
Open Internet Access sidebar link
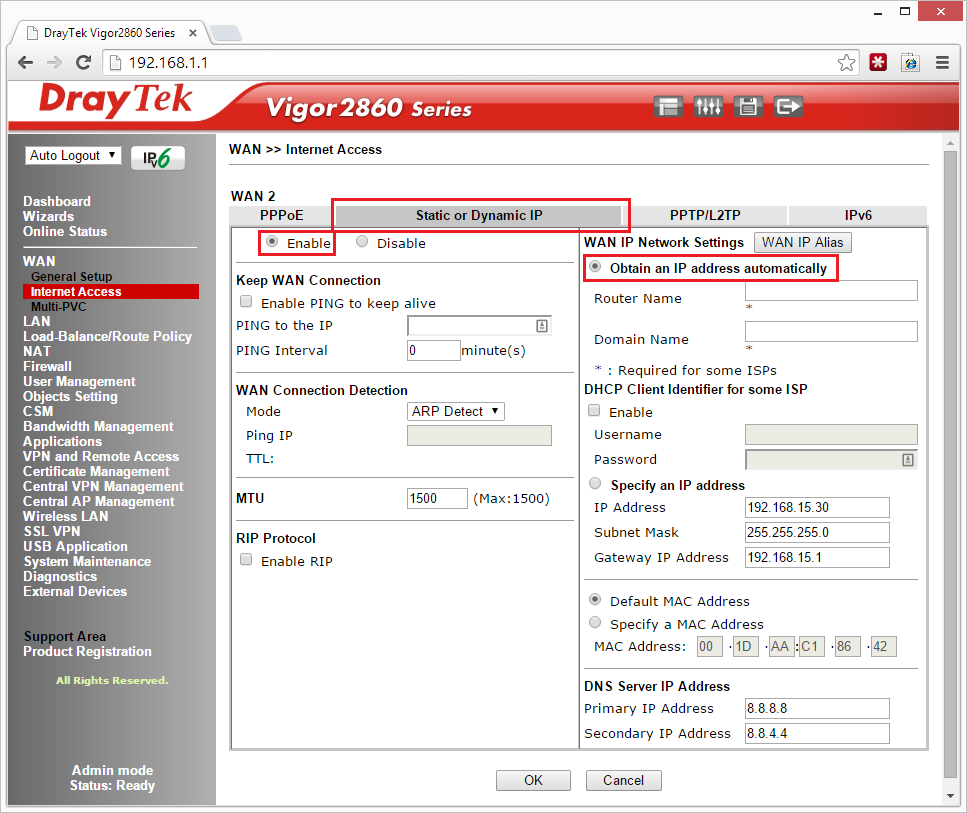click(110, 292)
